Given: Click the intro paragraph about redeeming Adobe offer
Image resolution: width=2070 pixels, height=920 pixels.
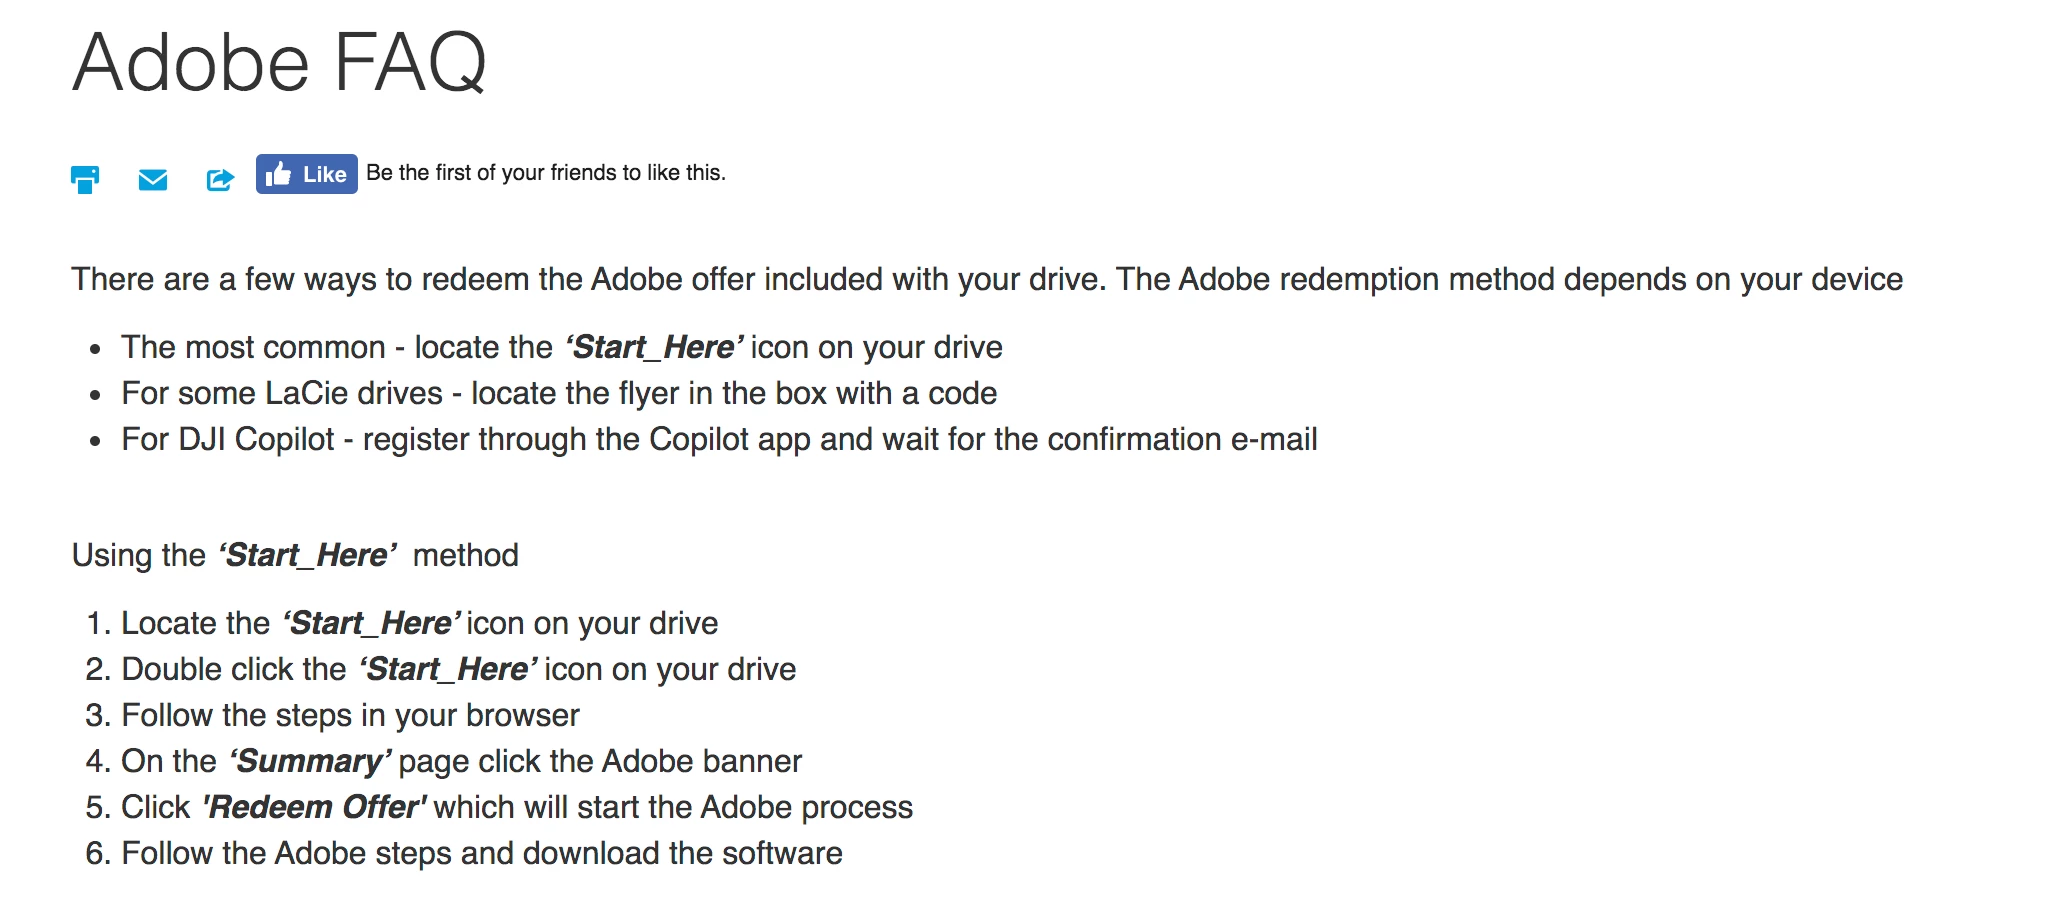Looking at the screenshot, I should (x=987, y=279).
